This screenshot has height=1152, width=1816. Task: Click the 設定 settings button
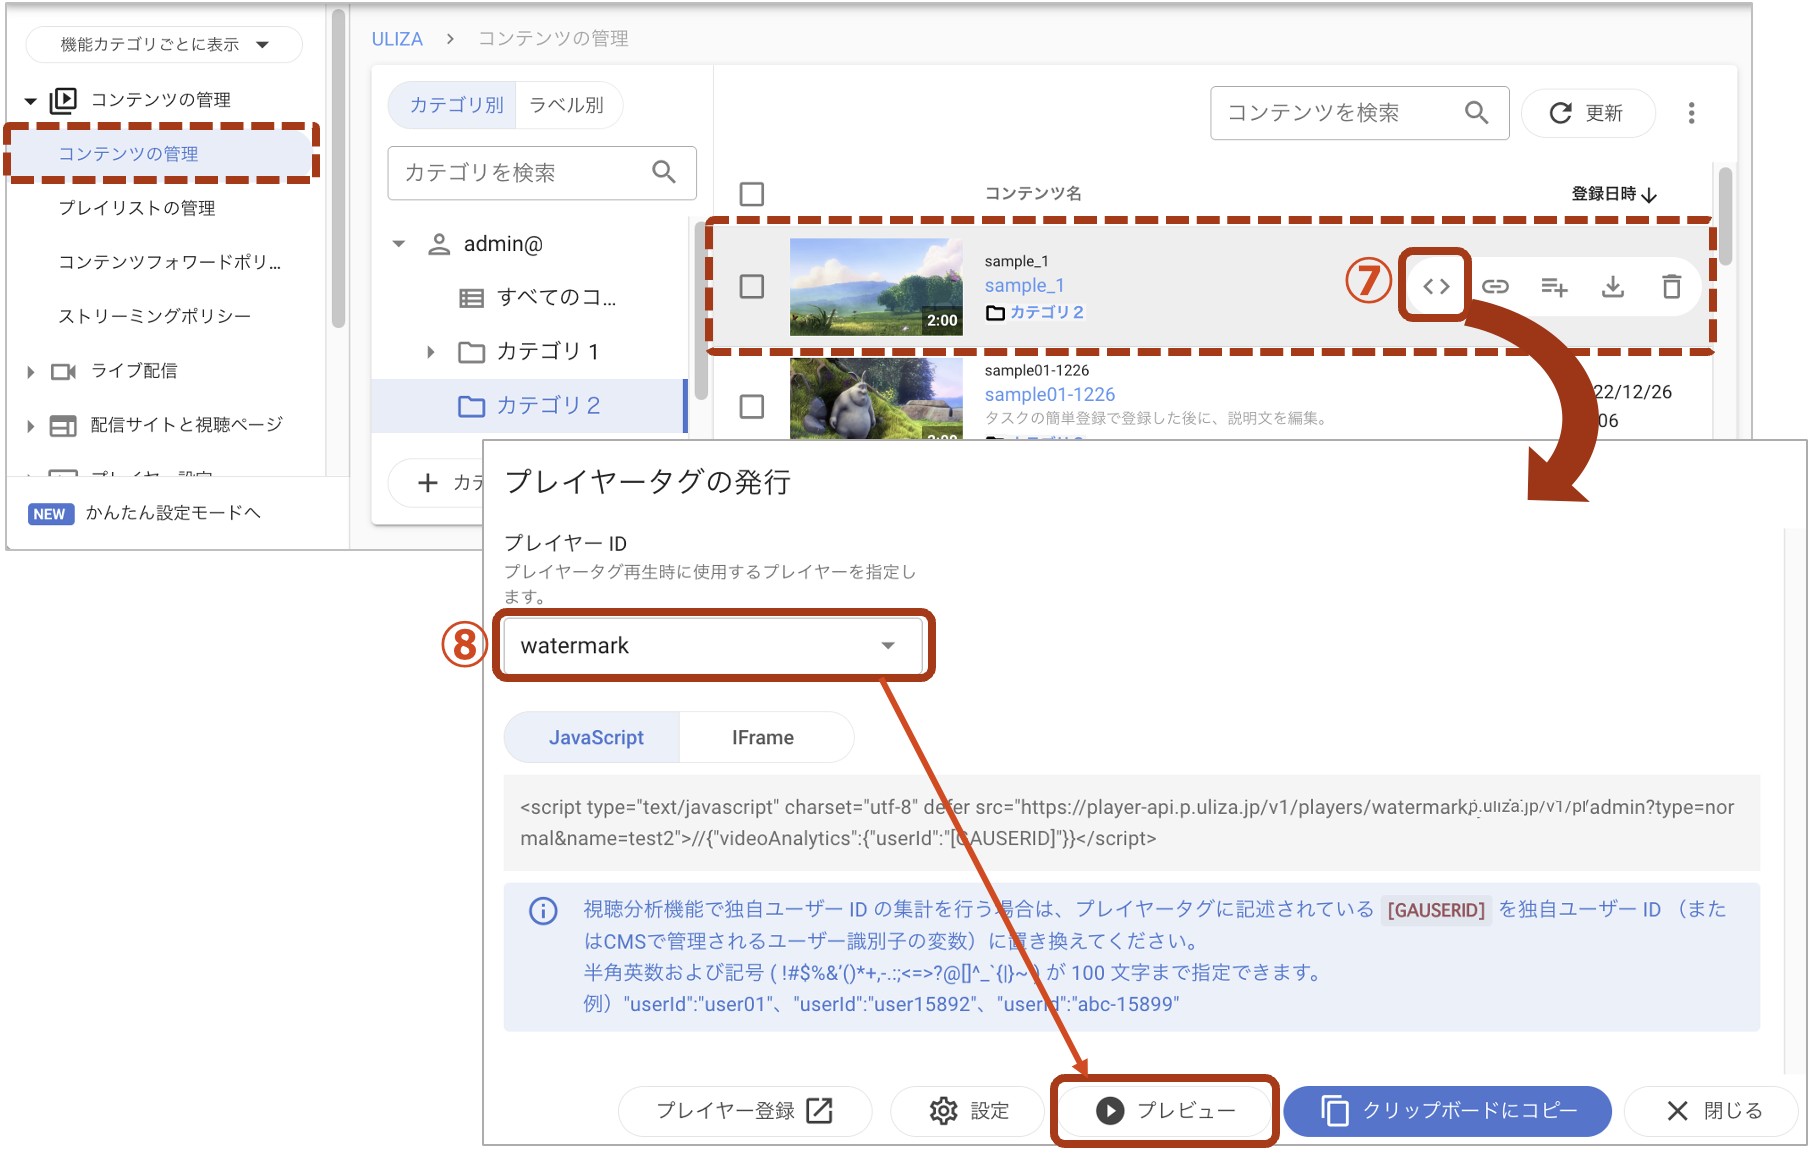coord(969,1111)
